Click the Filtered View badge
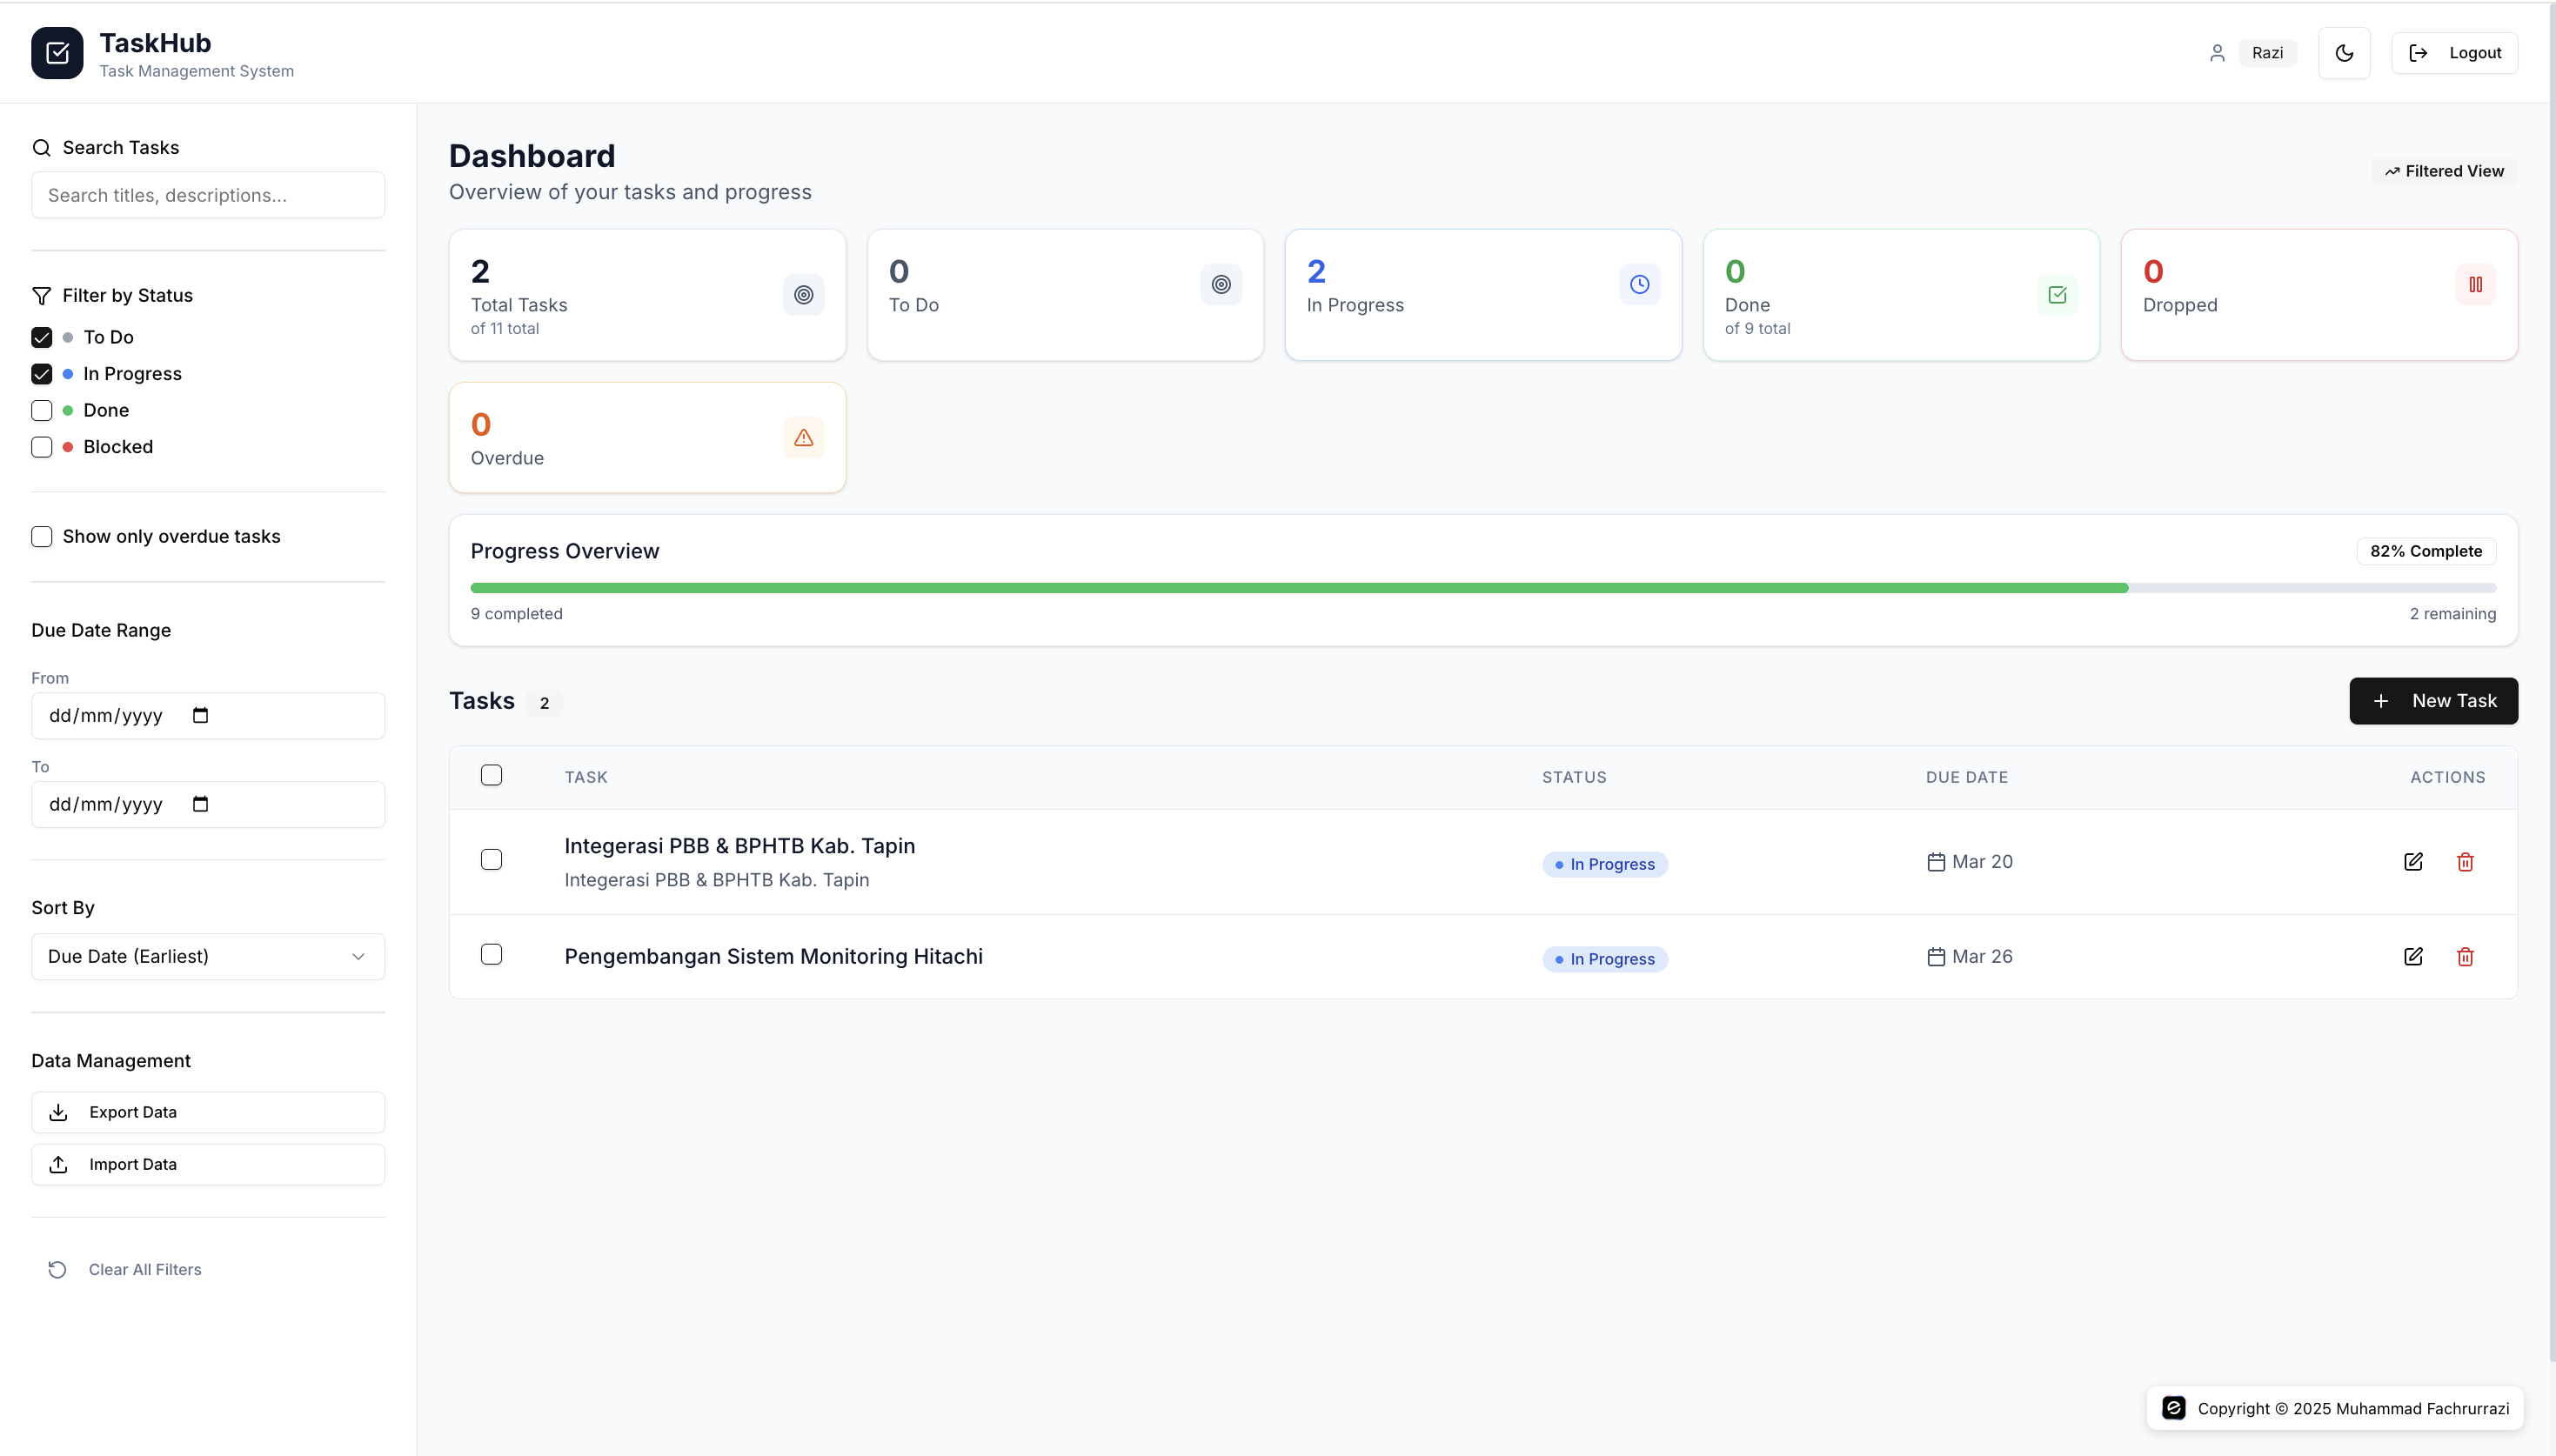 click(2443, 171)
